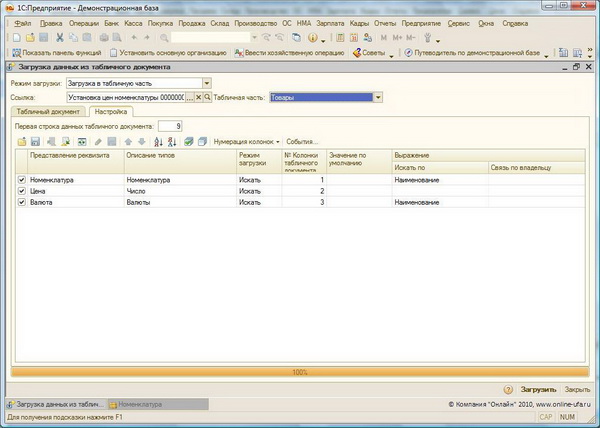Open the Файл menu
The width and height of the screenshot is (600, 428).
[23, 23]
